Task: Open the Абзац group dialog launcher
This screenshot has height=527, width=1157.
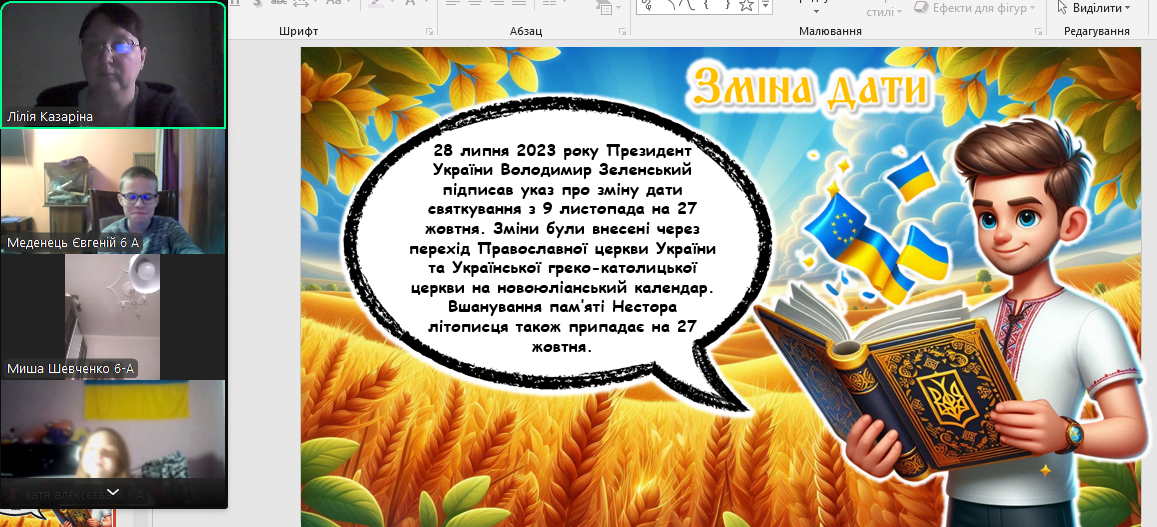Action: point(623,32)
